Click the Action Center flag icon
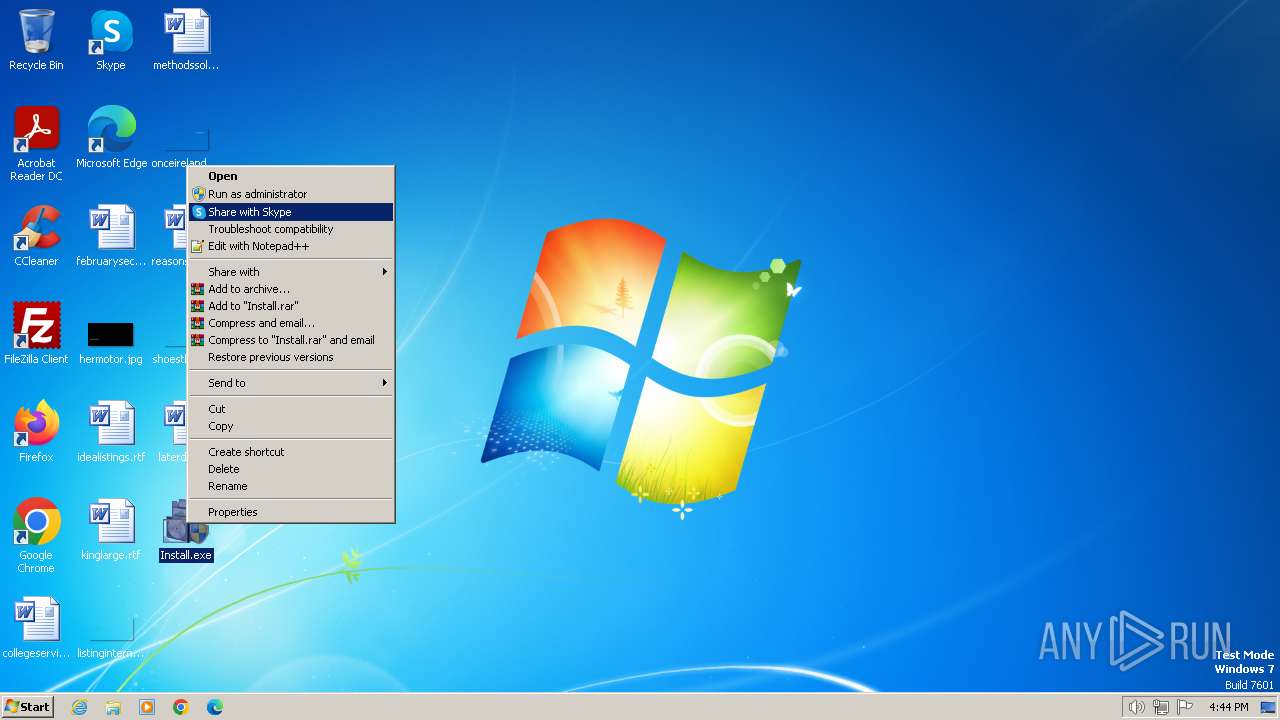Screen dimensions: 1280x720 (x=1186, y=707)
